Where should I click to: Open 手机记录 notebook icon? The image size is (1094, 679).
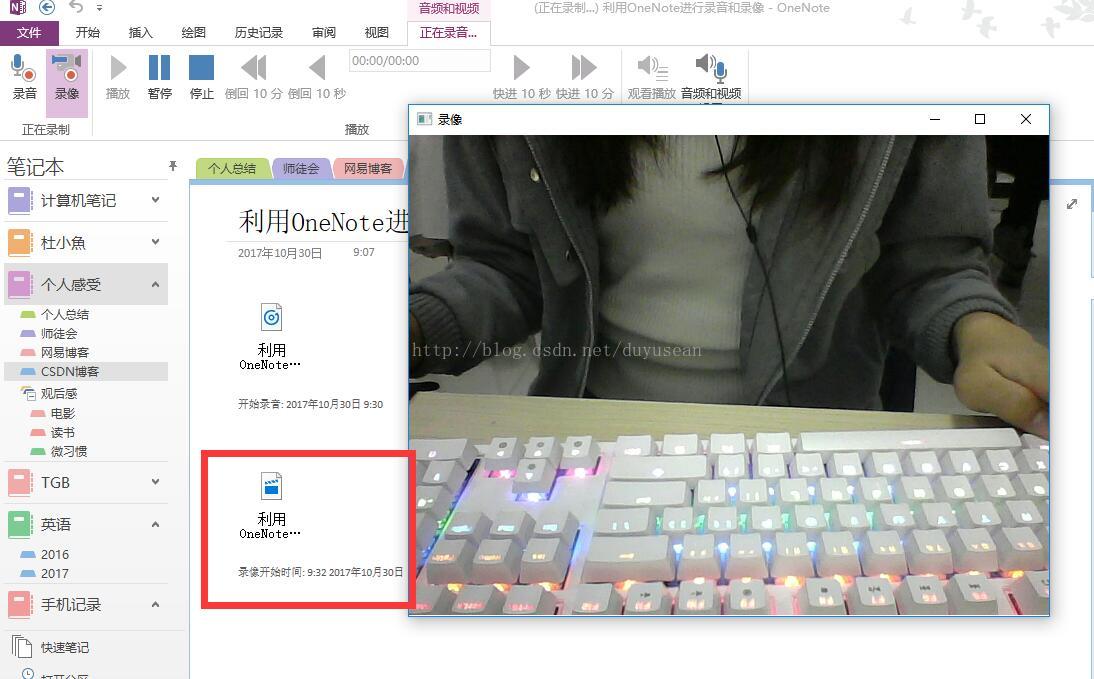pyautogui.click(x=20, y=605)
